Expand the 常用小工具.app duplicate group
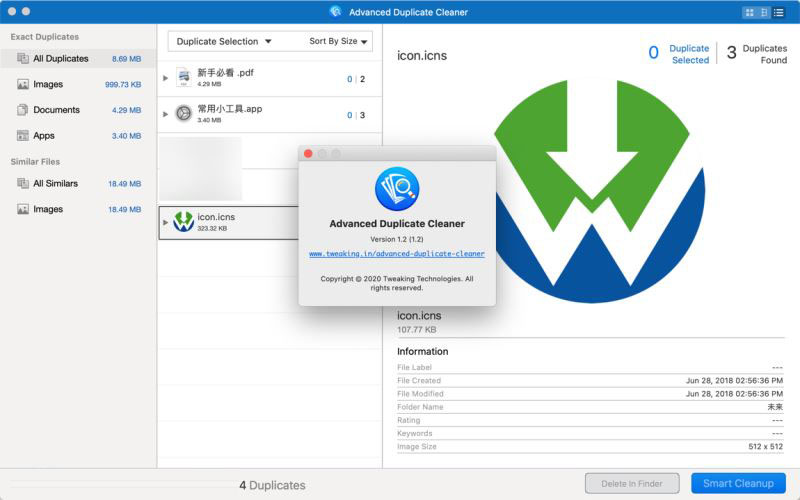Screen dimensions: 800x500 point(165,114)
